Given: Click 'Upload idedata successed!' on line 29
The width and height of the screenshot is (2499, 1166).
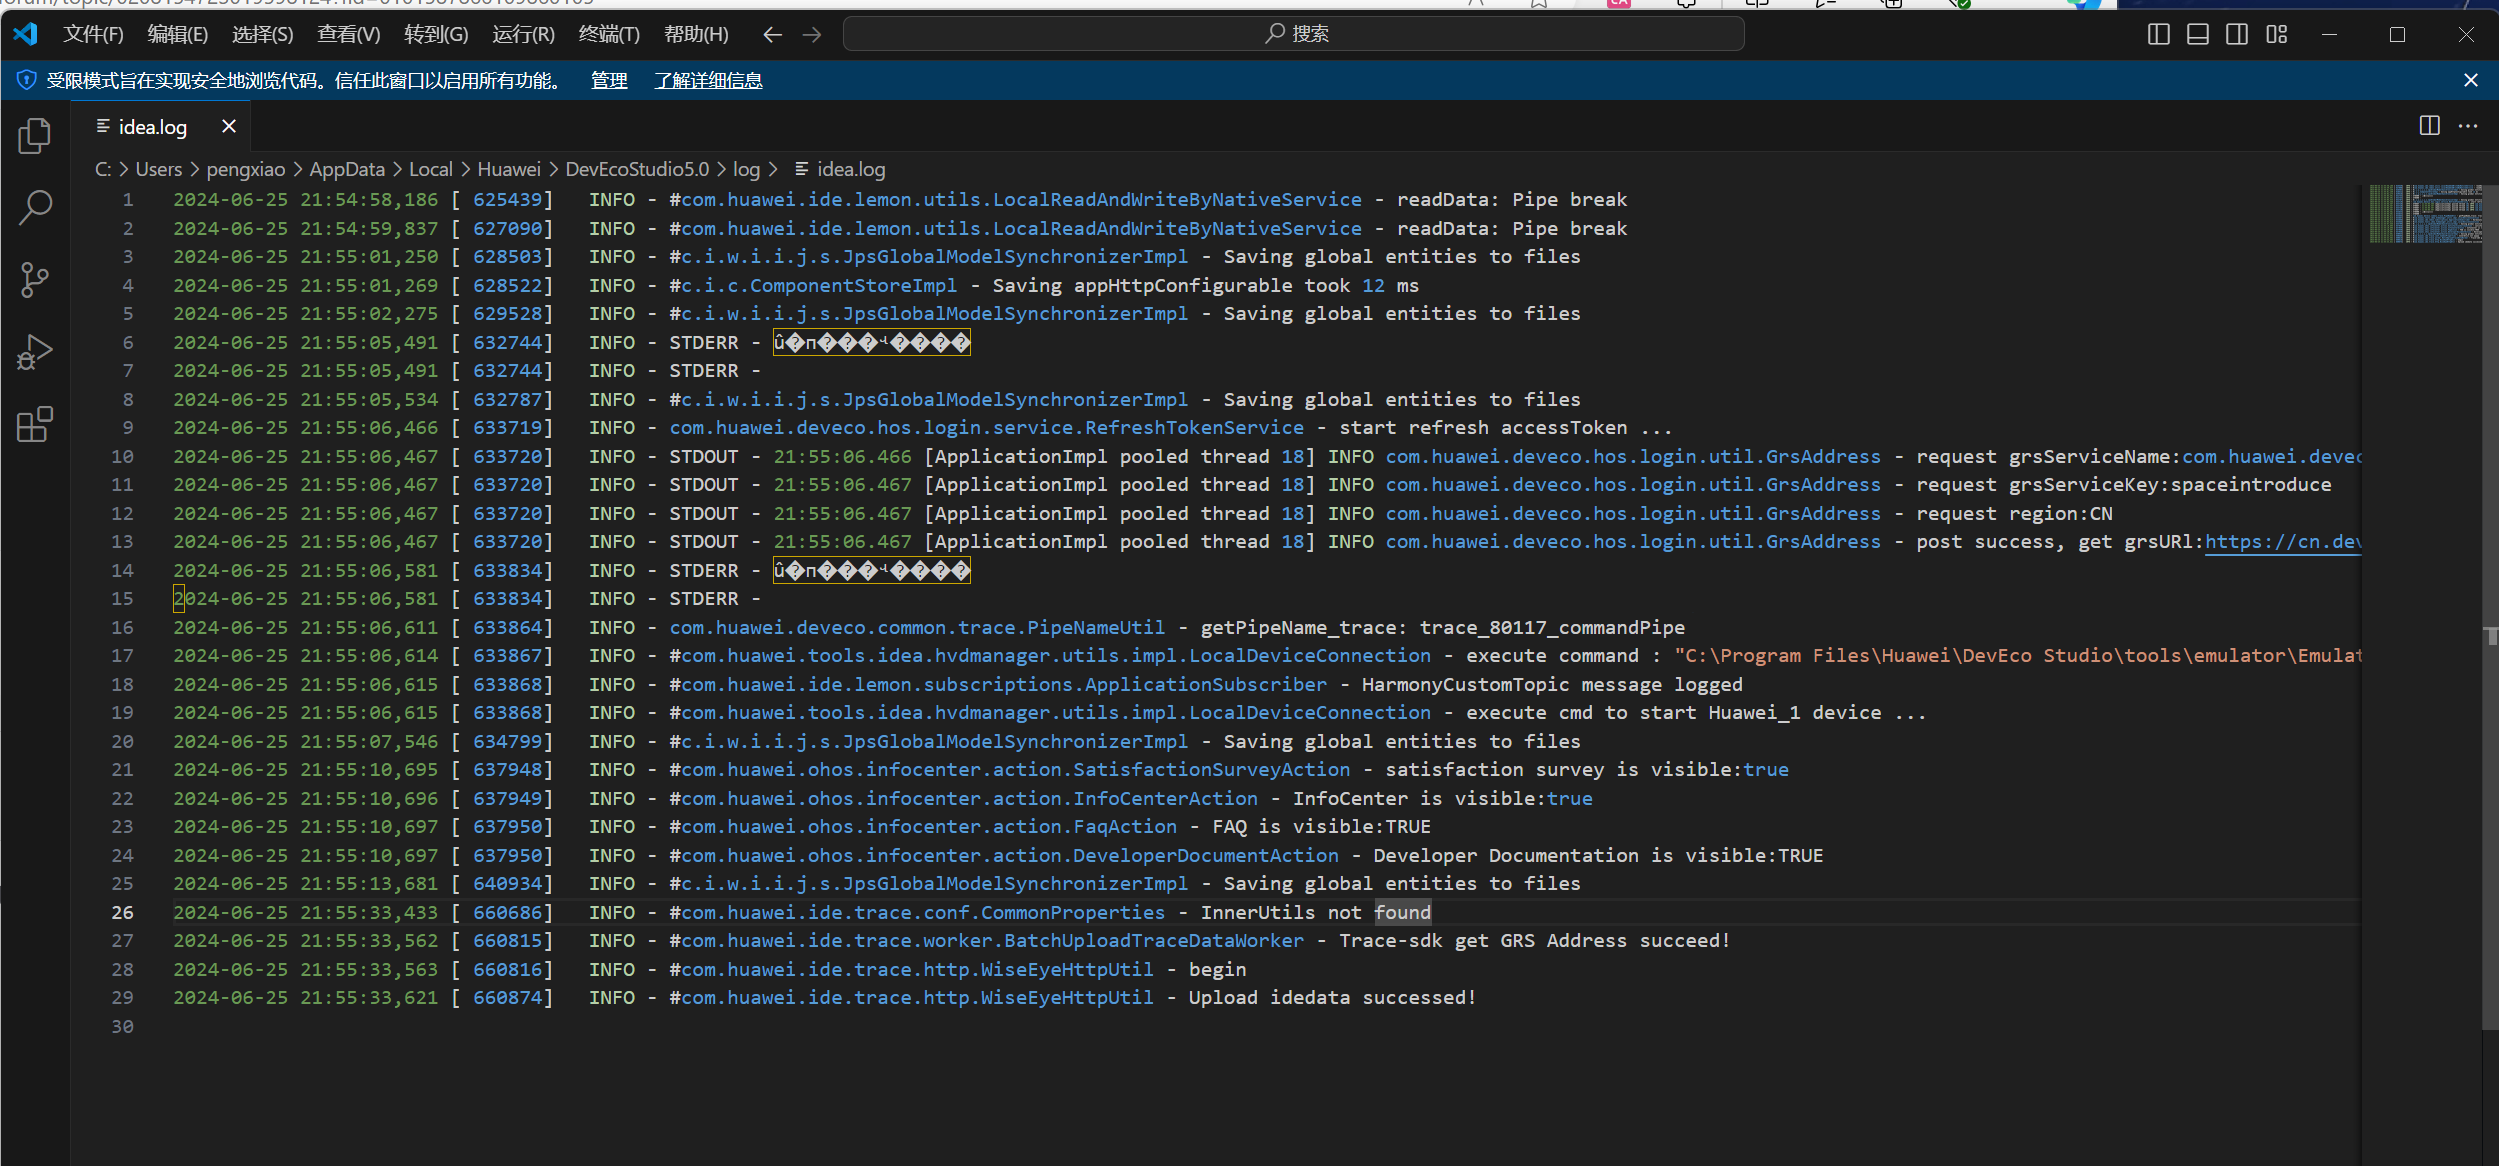Looking at the screenshot, I should click(x=1332, y=997).
